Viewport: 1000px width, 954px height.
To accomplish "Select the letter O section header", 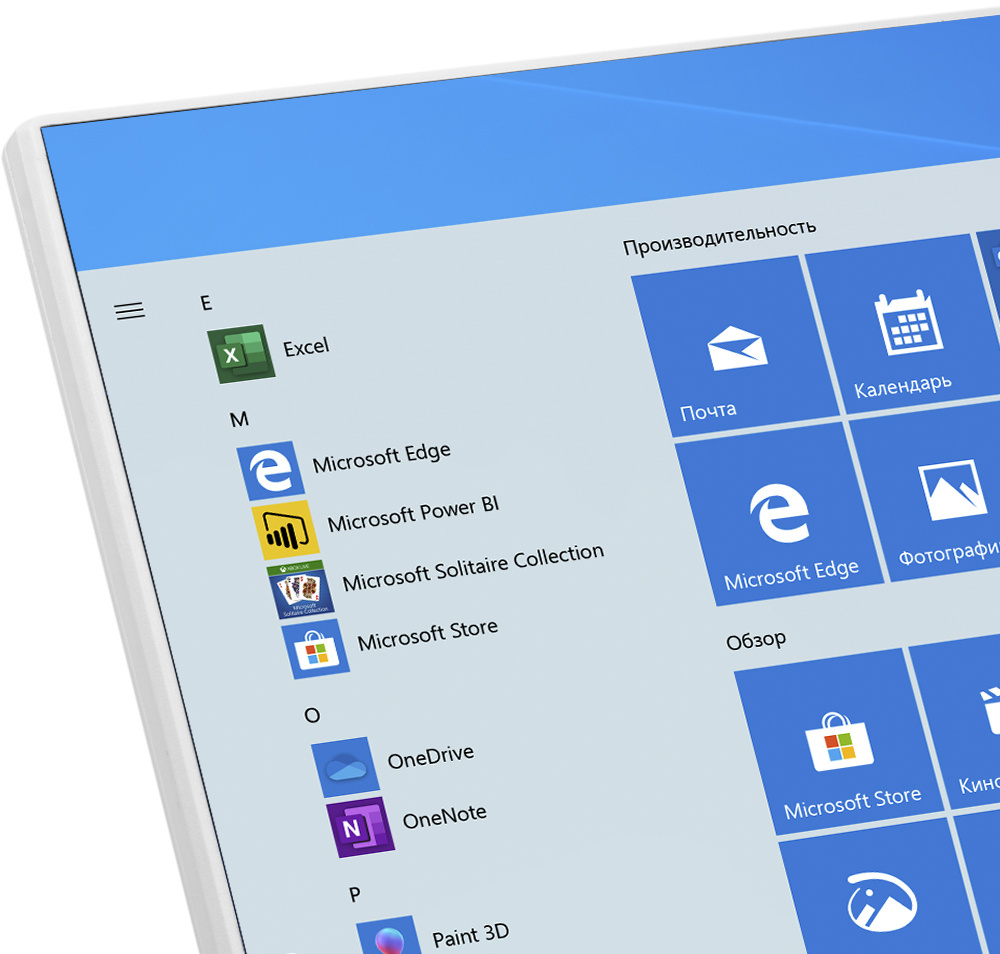I will pos(312,716).
